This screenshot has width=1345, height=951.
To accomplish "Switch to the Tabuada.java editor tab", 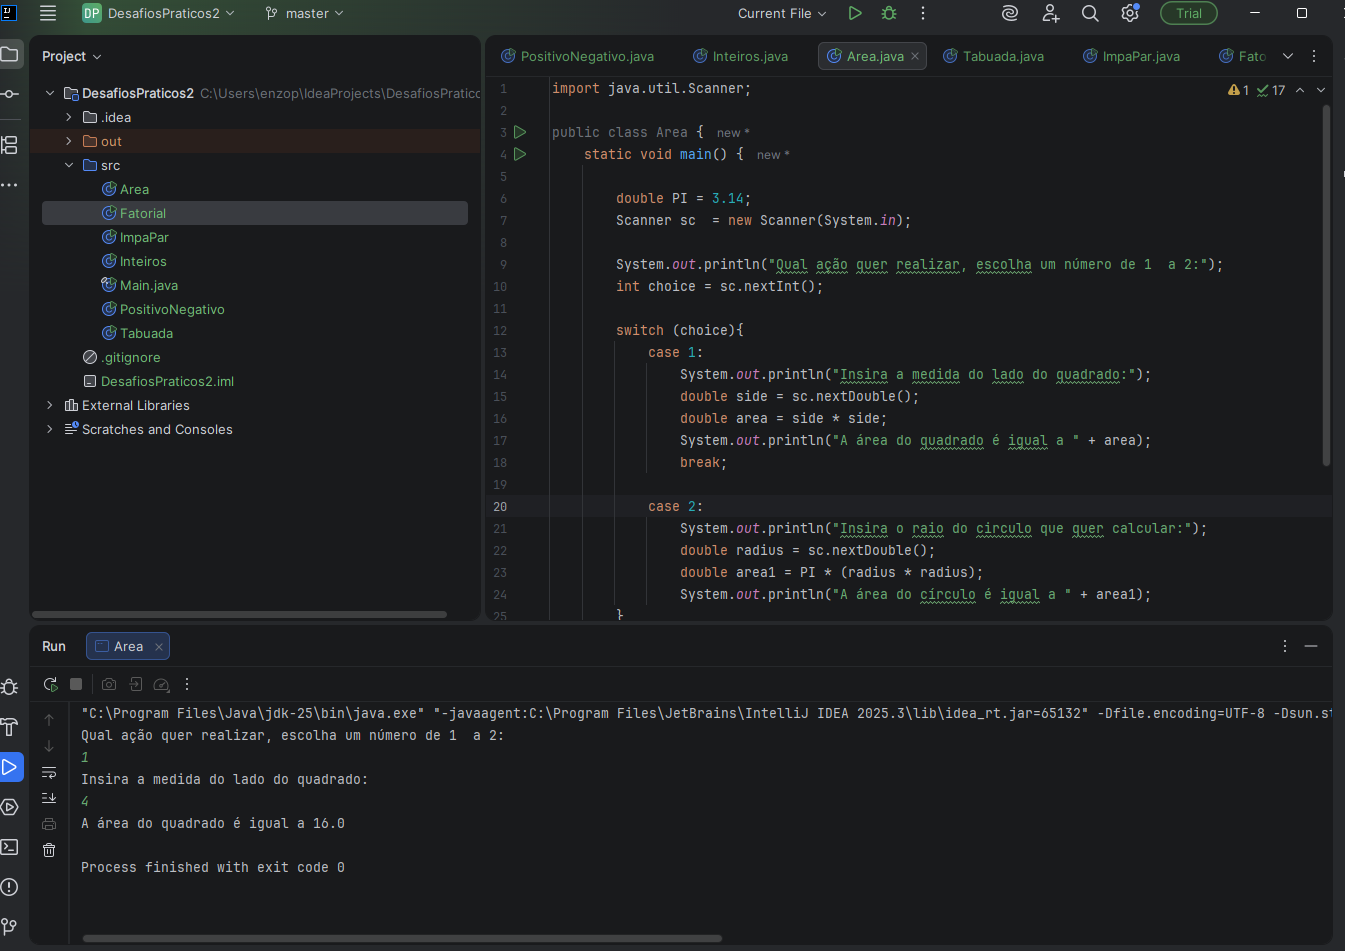I will pos(1002,56).
